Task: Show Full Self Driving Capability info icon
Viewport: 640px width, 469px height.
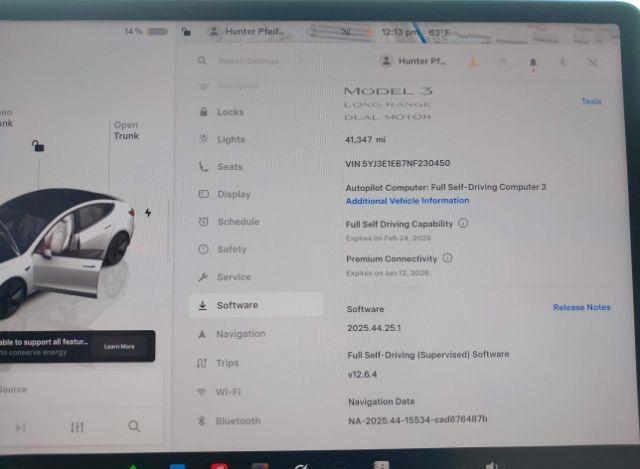Action: 463,224
